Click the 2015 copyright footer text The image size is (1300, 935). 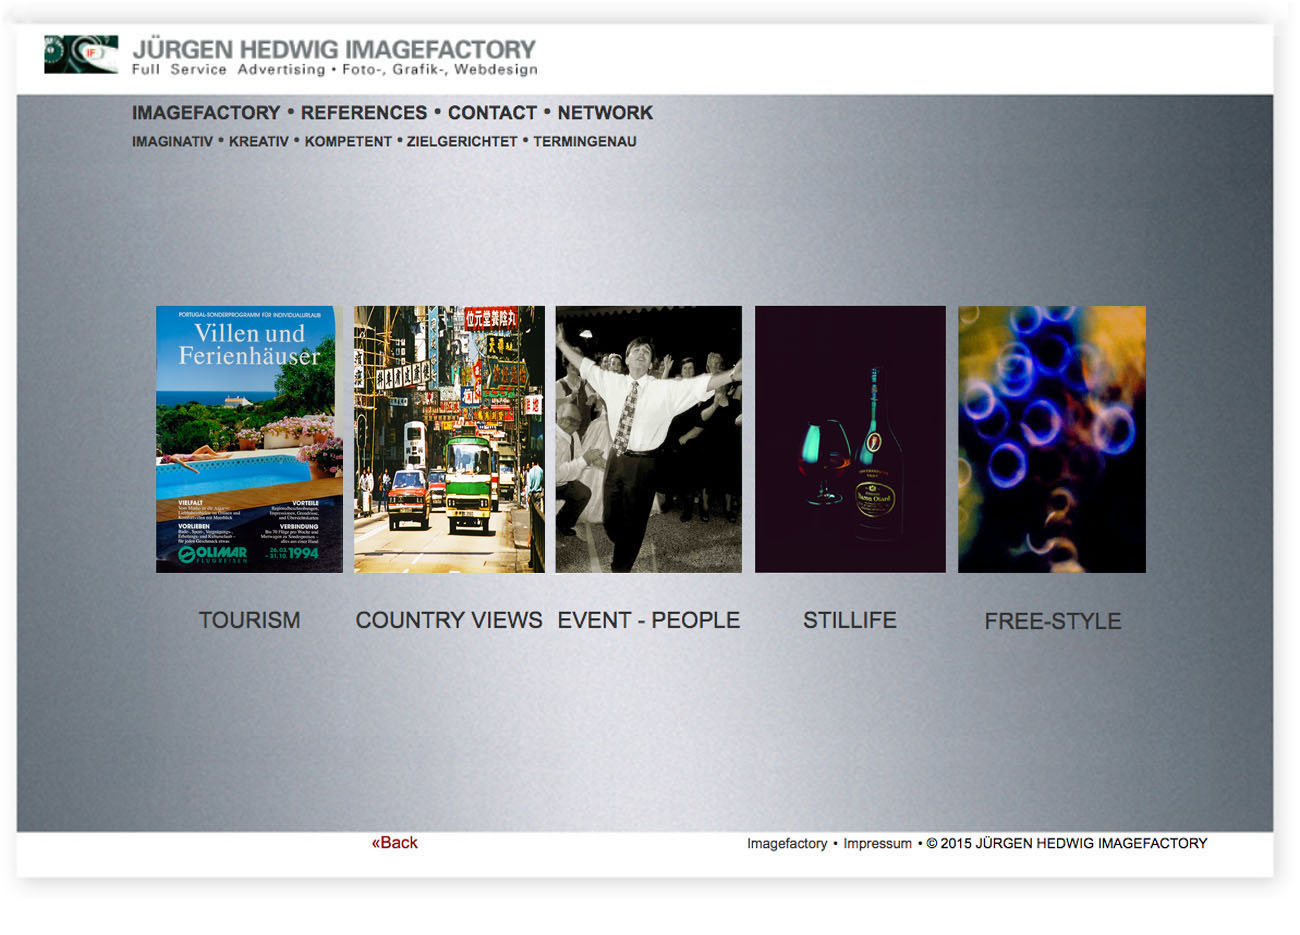[x=1066, y=843]
